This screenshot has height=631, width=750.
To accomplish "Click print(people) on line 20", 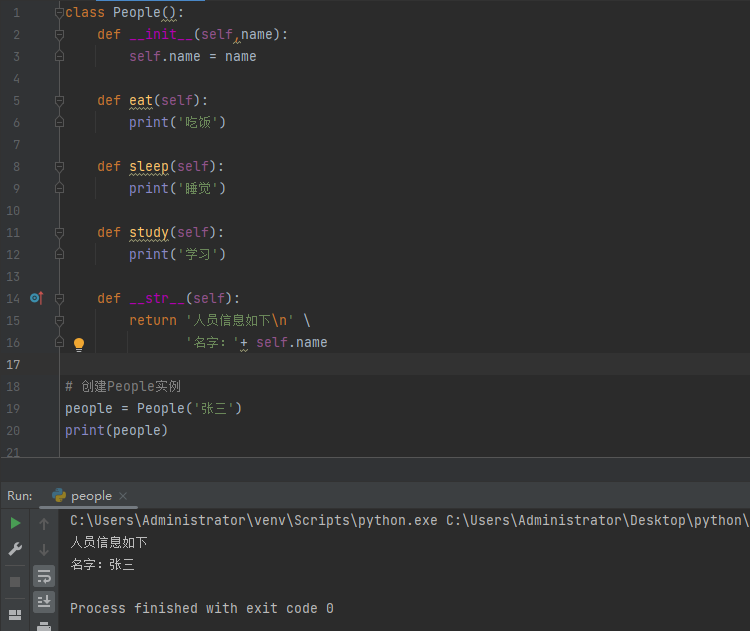I will [117, 431].
